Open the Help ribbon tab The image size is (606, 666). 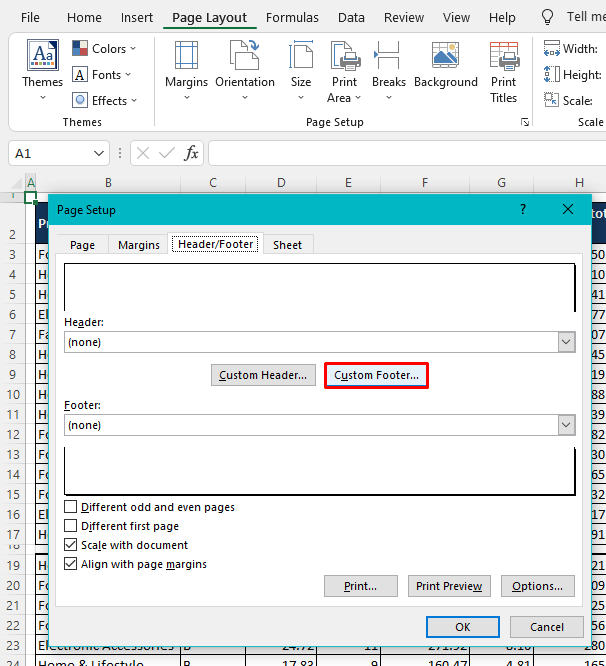[502, 17]
